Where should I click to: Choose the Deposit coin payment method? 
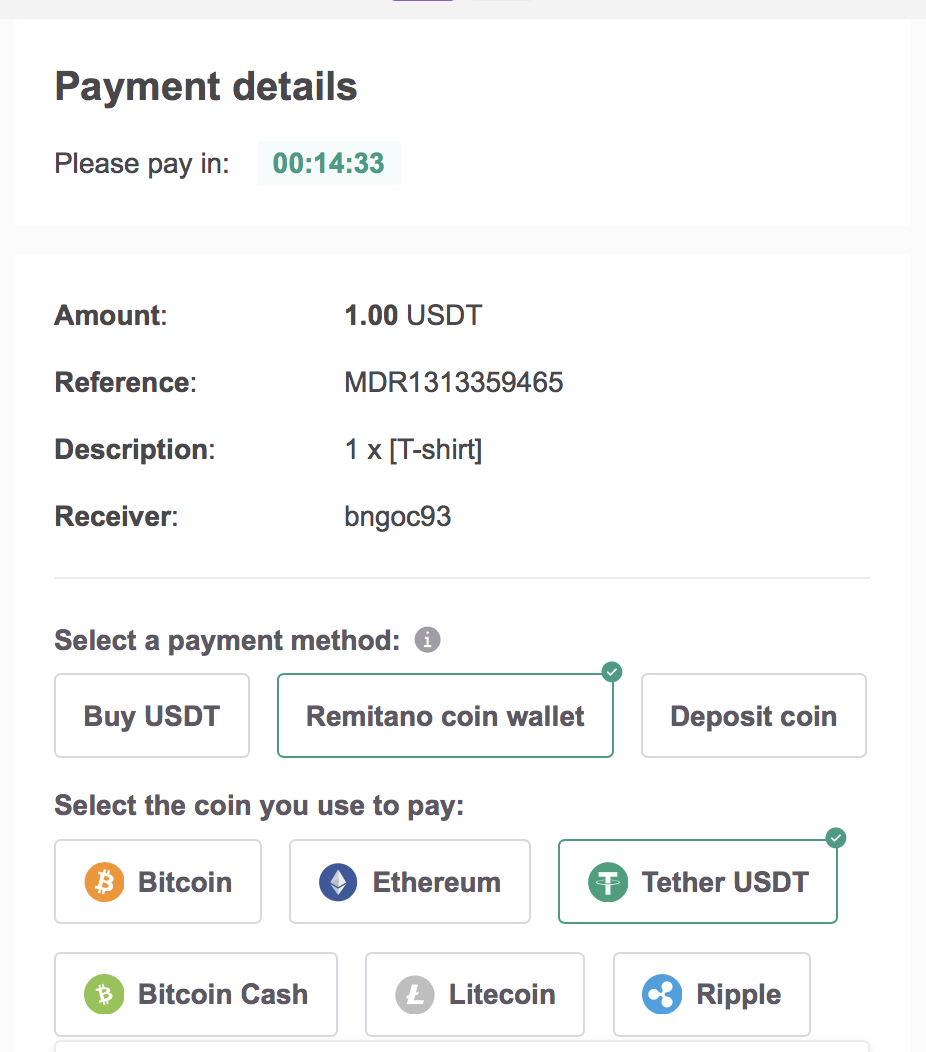point(753,716)
